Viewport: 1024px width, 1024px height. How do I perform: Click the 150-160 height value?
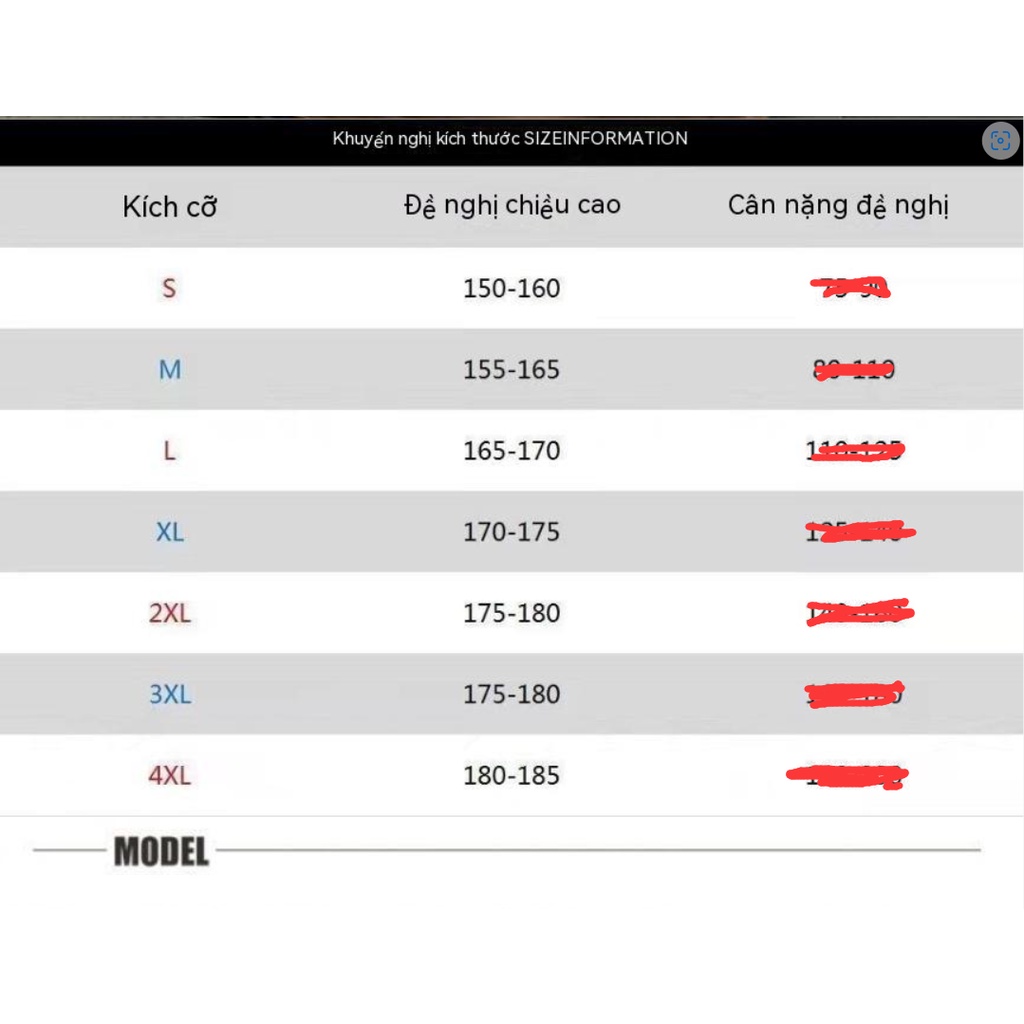tap(512, 288)
